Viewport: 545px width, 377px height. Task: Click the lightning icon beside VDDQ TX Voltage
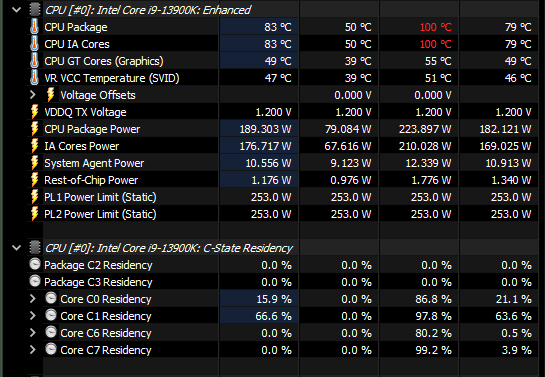click(34, 112)
